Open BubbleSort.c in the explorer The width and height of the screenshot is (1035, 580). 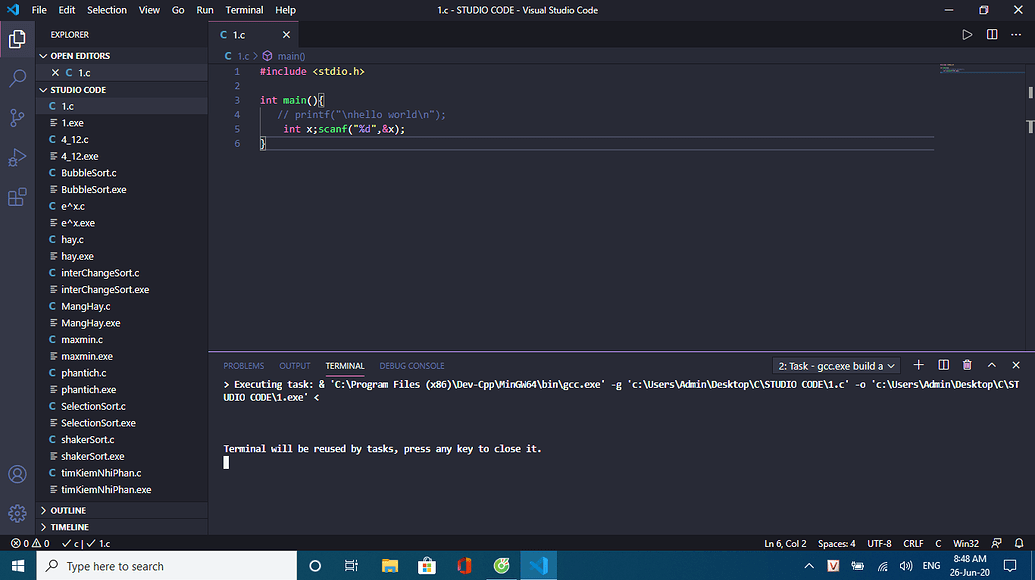pos(88,173)
